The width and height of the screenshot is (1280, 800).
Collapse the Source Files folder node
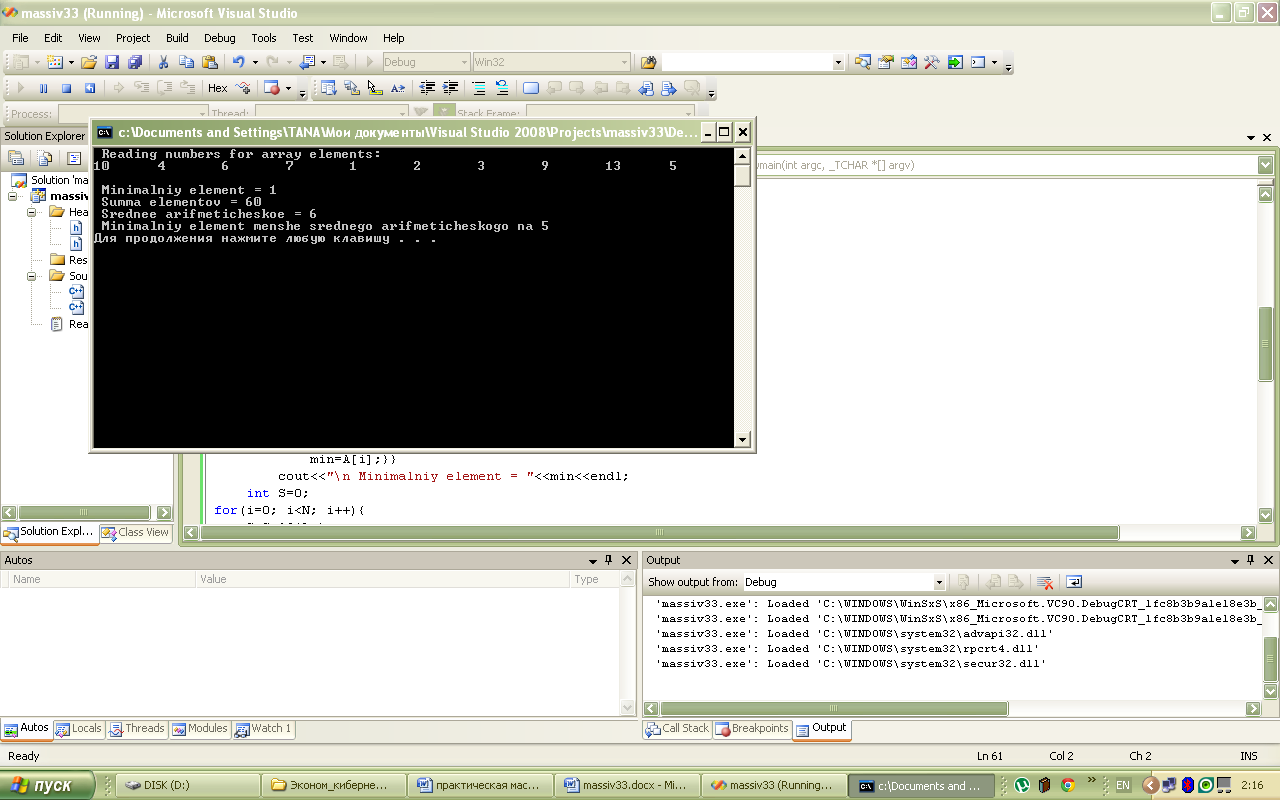click(x=31, y=276)
